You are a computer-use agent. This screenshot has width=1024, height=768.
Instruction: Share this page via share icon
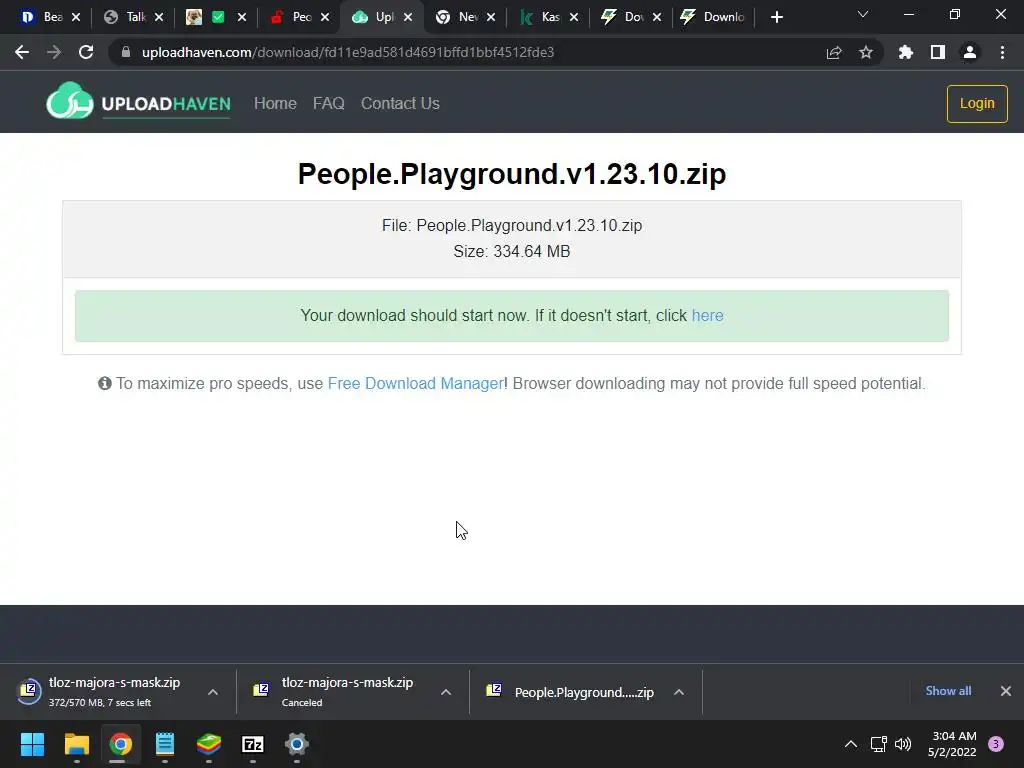(834, 52)
